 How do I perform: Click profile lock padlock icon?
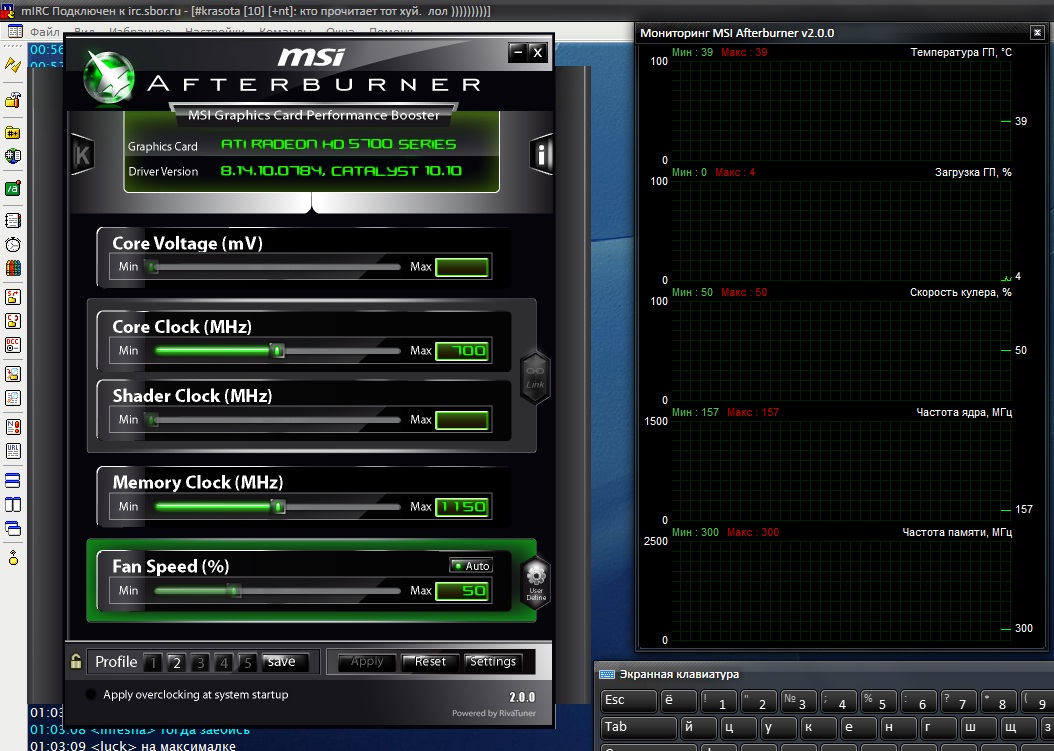(76, 661)
